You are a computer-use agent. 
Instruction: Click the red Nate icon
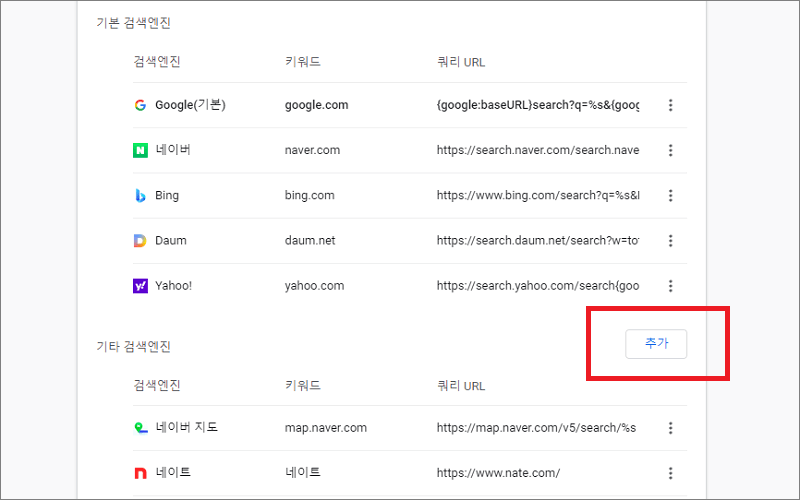pyautogui.click(x=140, y=473)
